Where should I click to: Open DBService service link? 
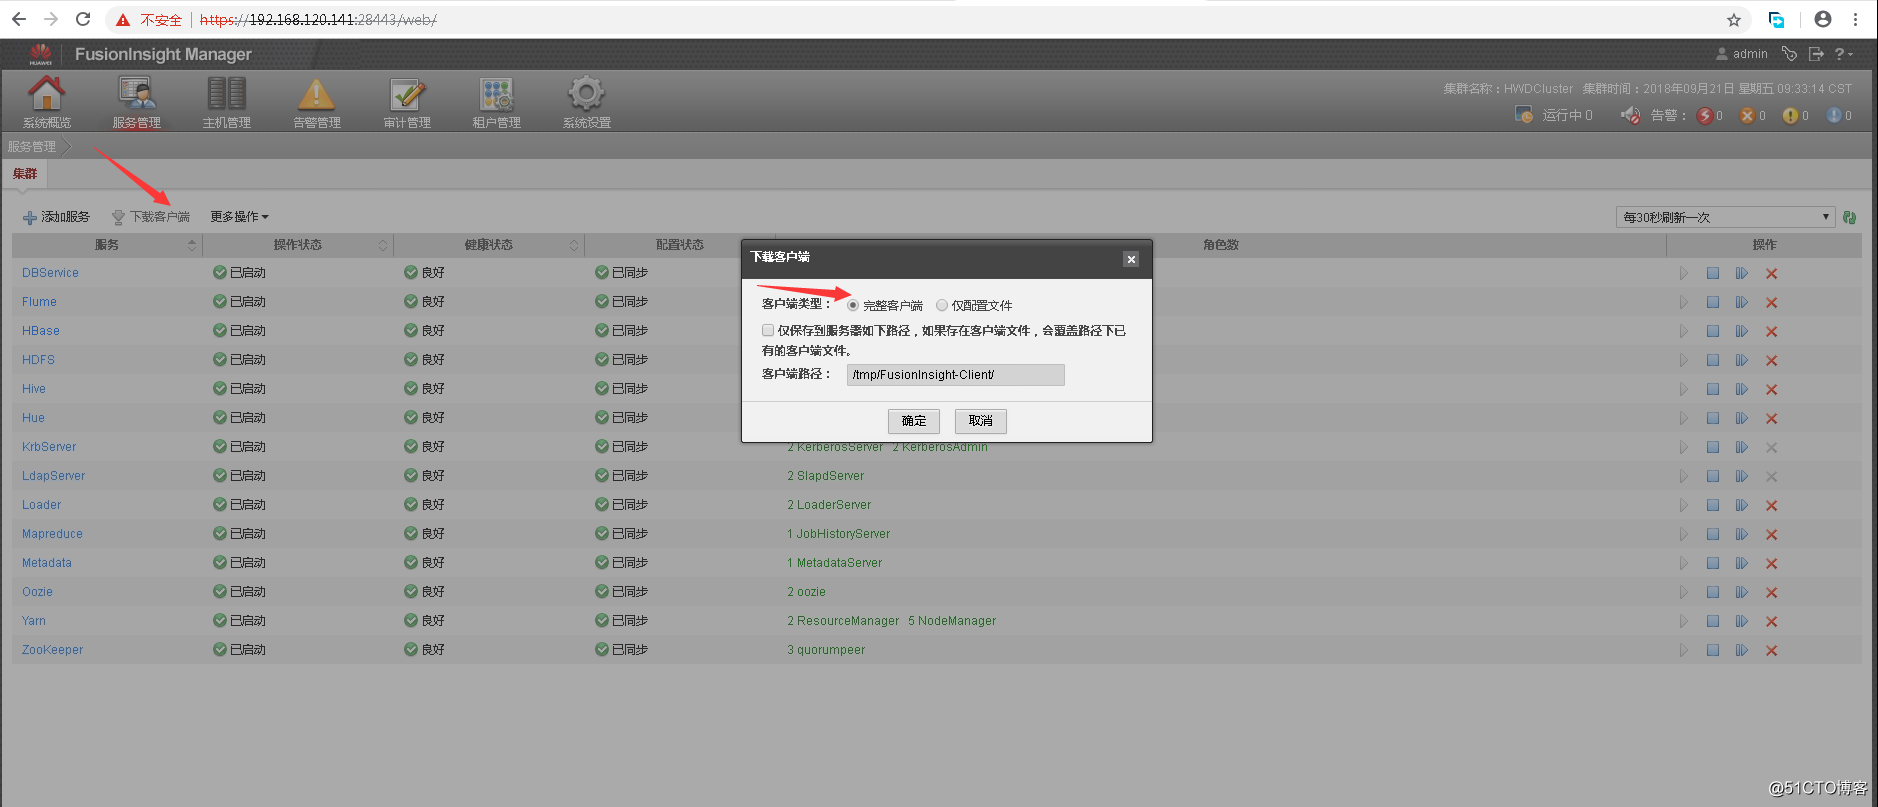coord(50,273)
